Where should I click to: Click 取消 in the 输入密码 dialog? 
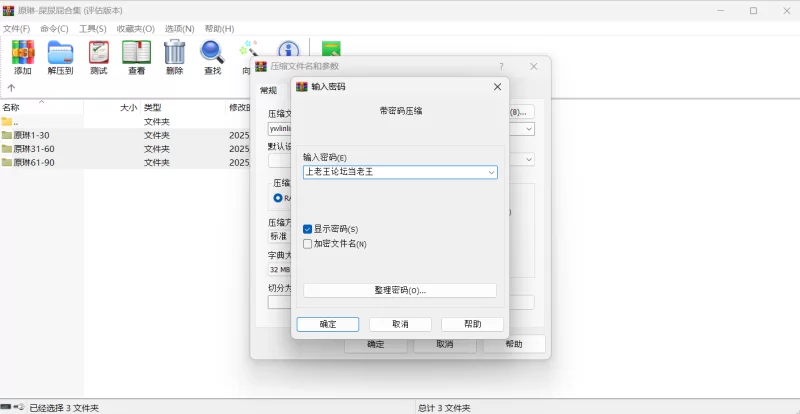coord(400,324)
